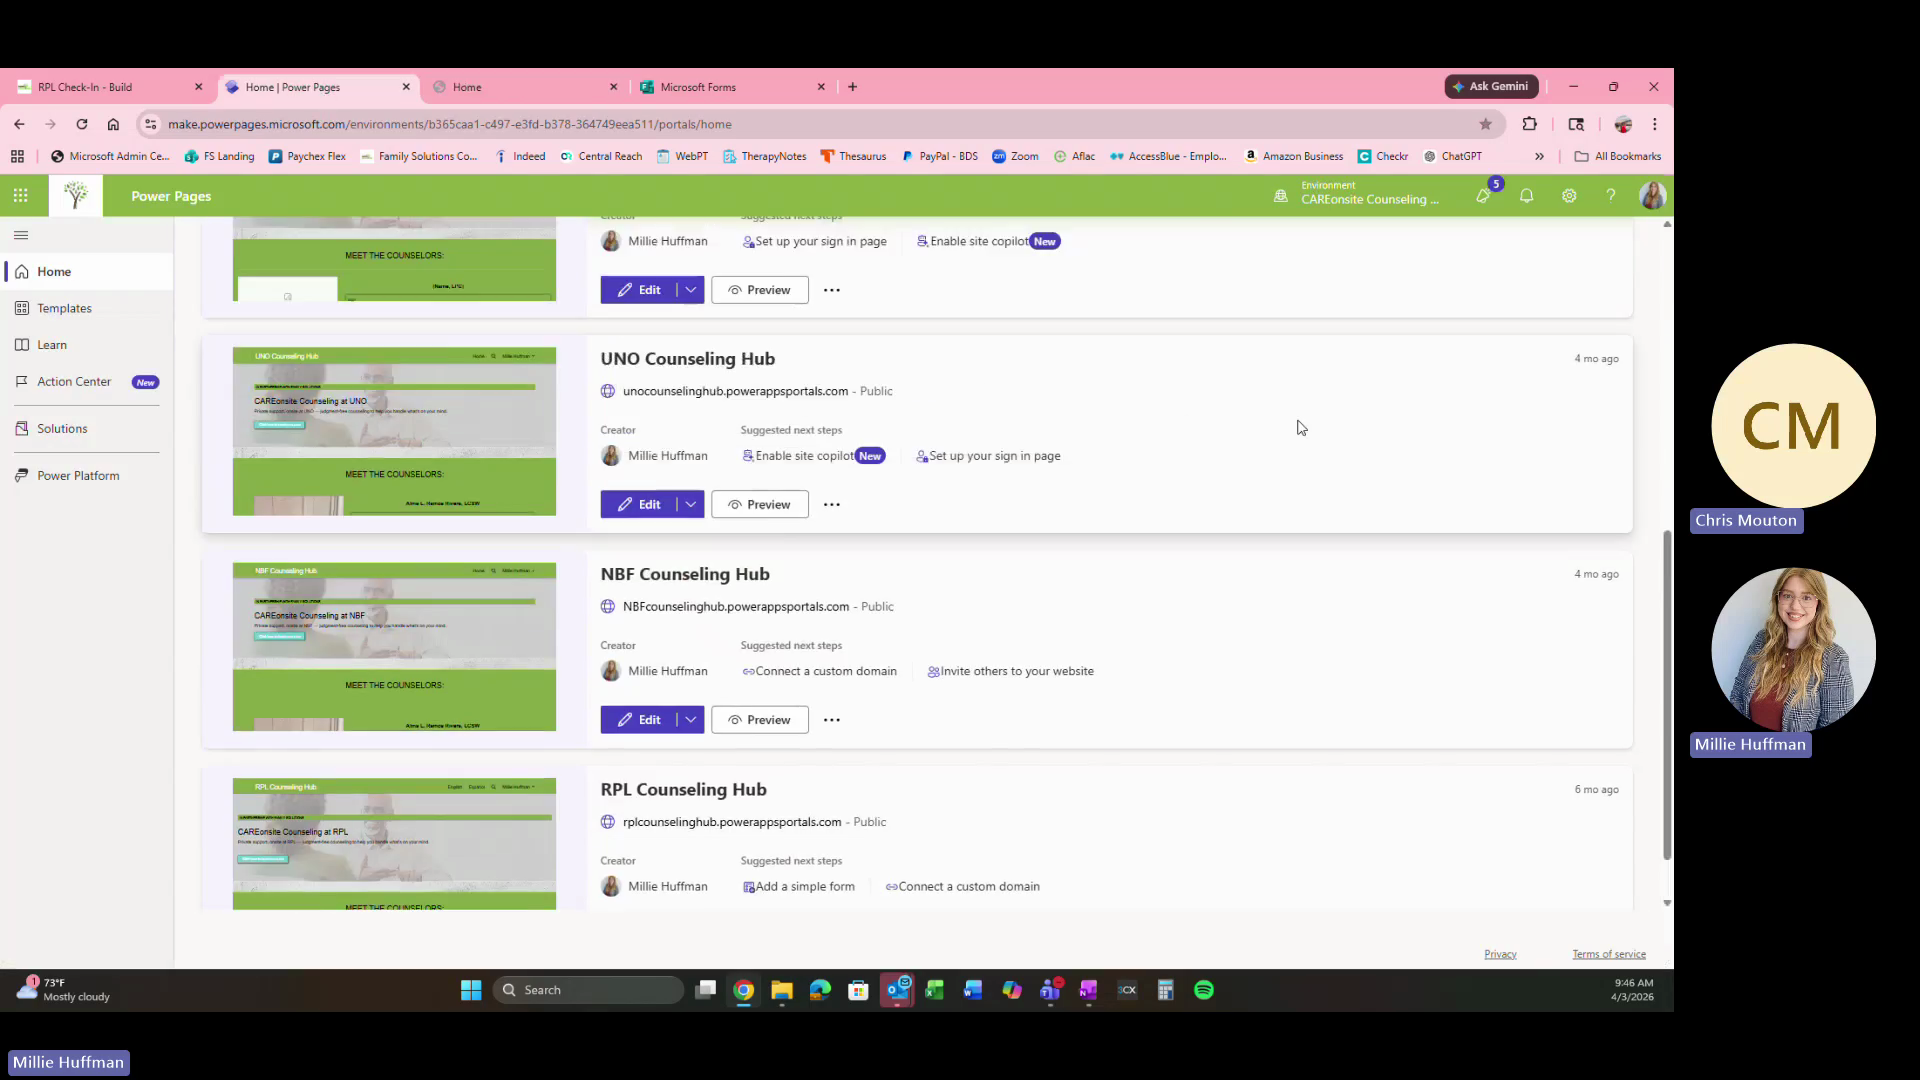Go to the browser home page icon
The width and height of the screenshot is (1920, 1080).
[x=113, y=124]
